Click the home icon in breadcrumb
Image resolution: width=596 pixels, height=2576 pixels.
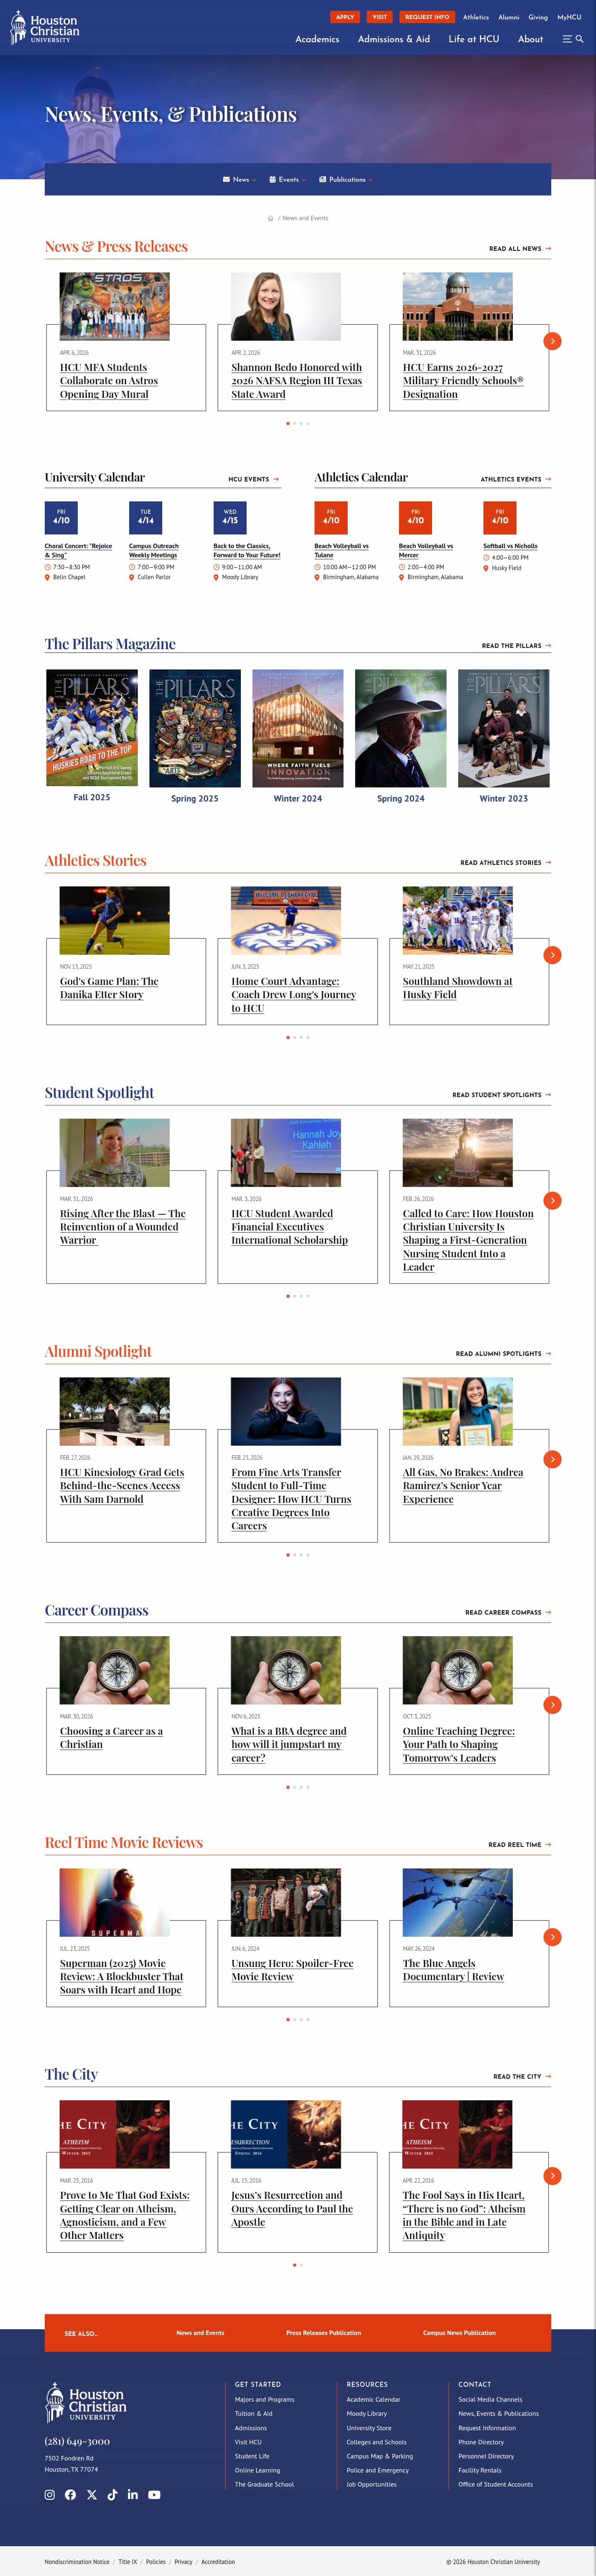(x=270, y=218)
